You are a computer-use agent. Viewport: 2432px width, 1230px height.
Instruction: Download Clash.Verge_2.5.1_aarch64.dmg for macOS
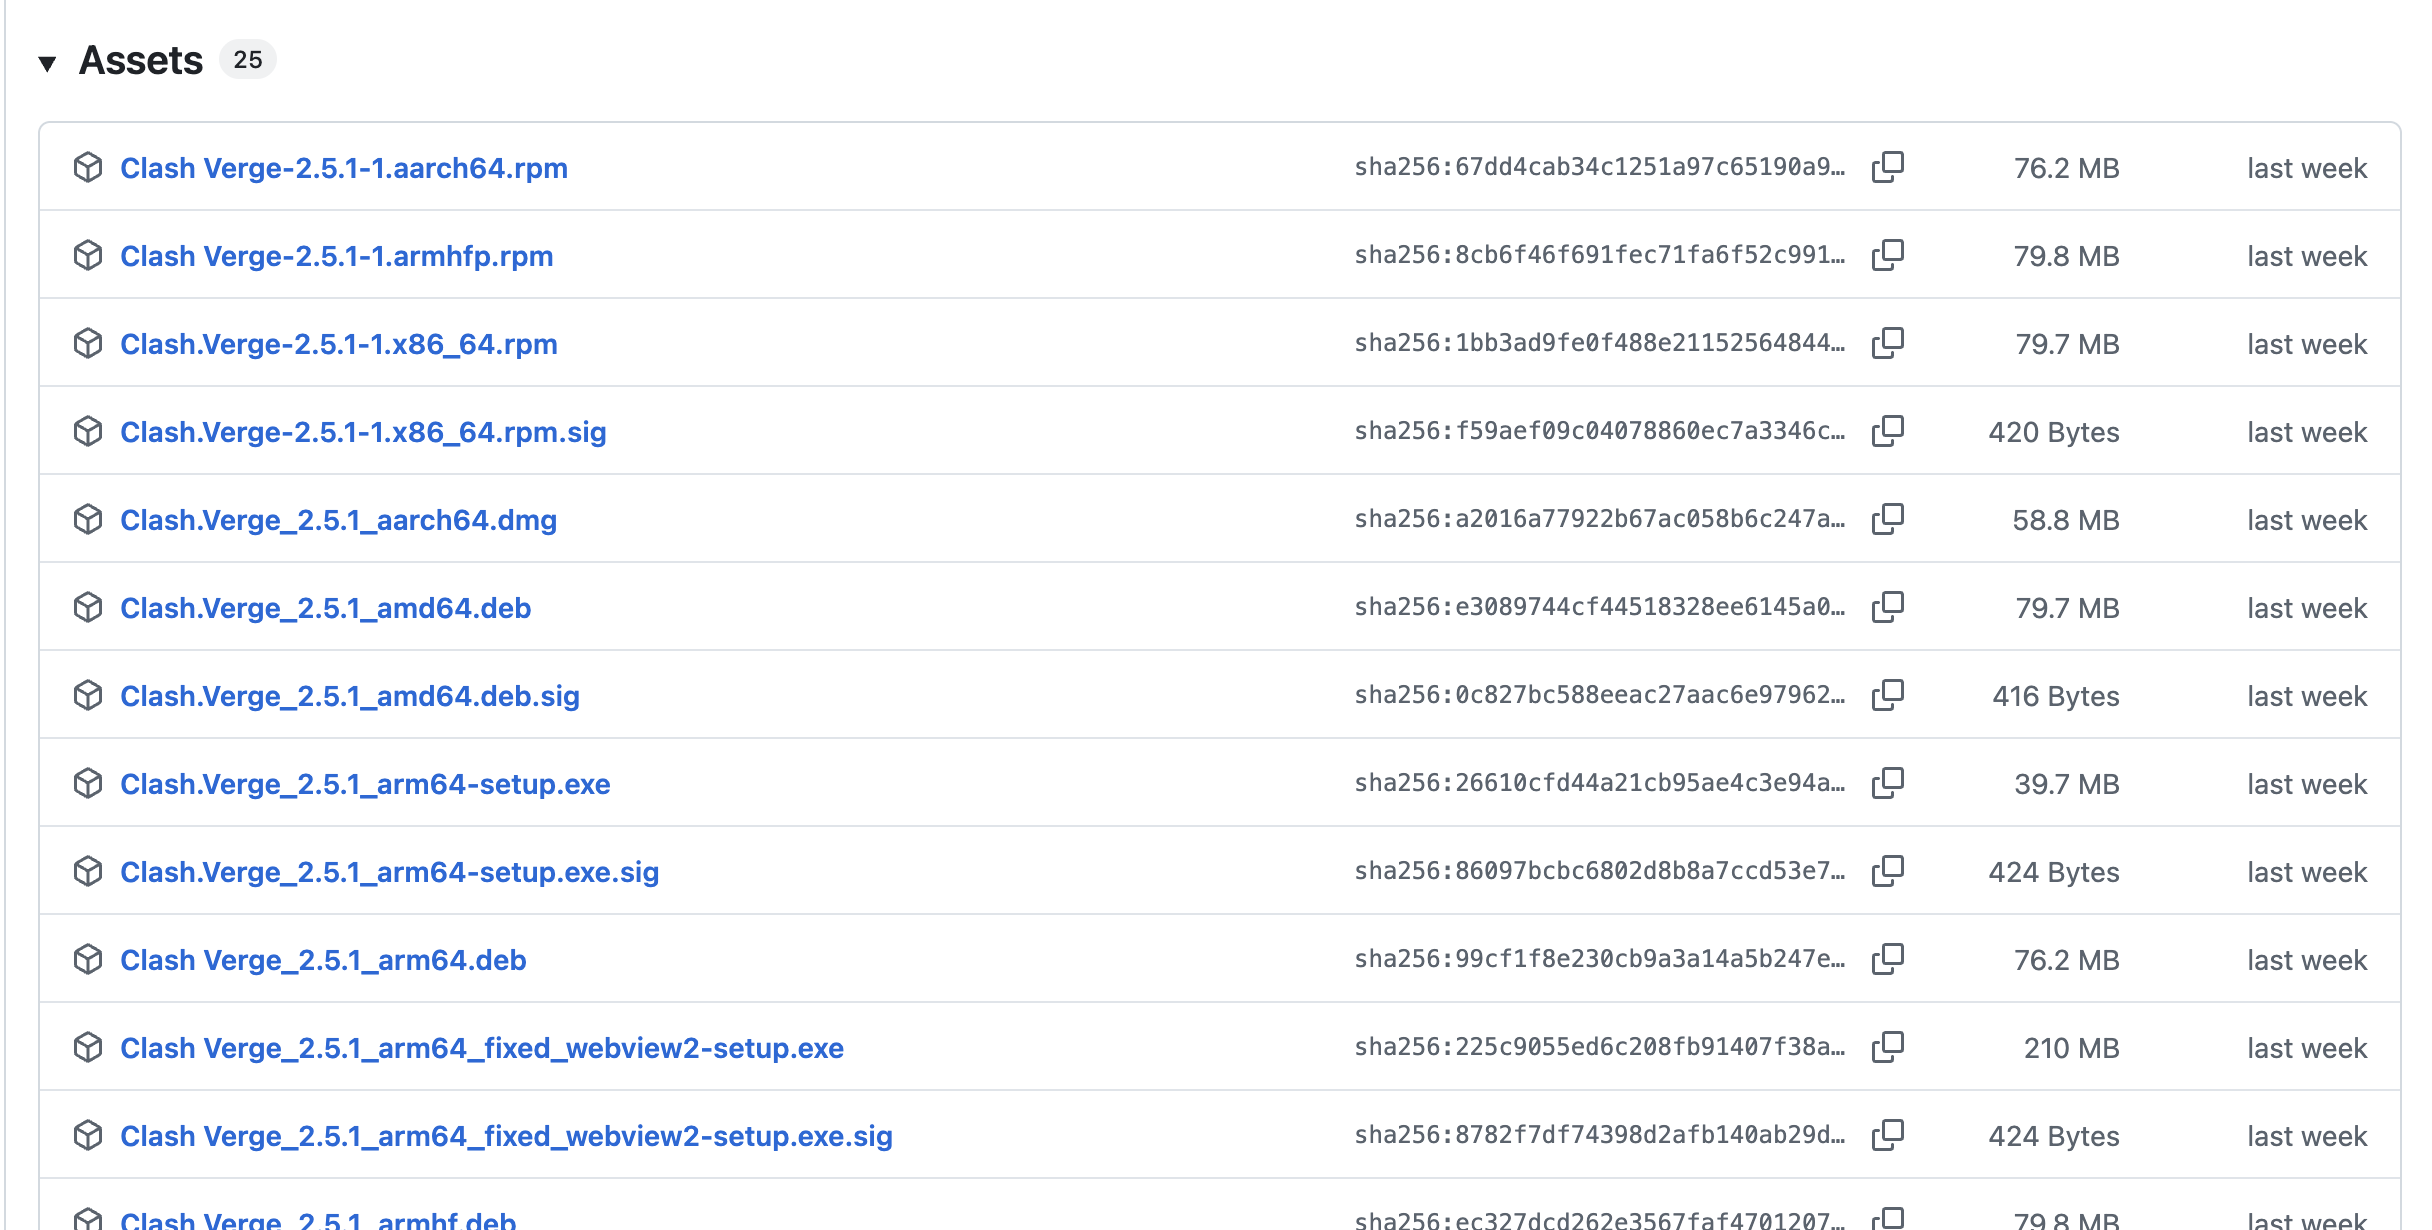click(x=339, y=520)
